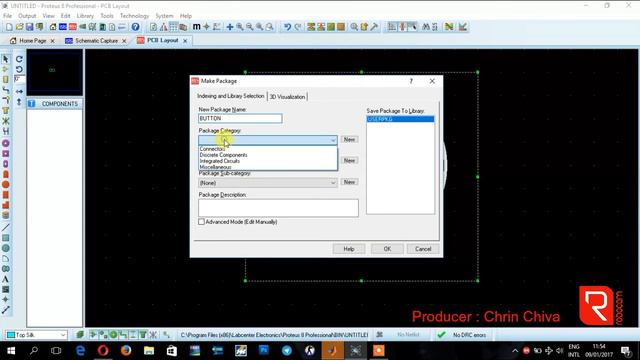Screen dimensions: 640x360
Task: Click the Cancel button in Make Package
Action: coord(423,249)
